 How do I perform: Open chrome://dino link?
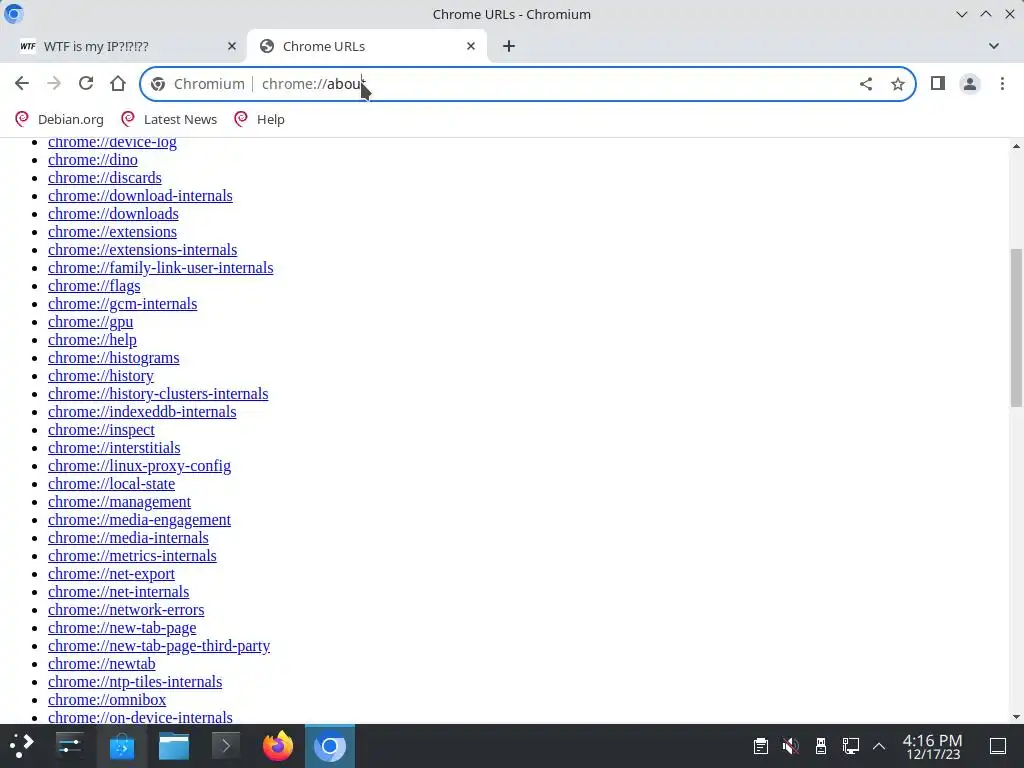tap(93, 160)
